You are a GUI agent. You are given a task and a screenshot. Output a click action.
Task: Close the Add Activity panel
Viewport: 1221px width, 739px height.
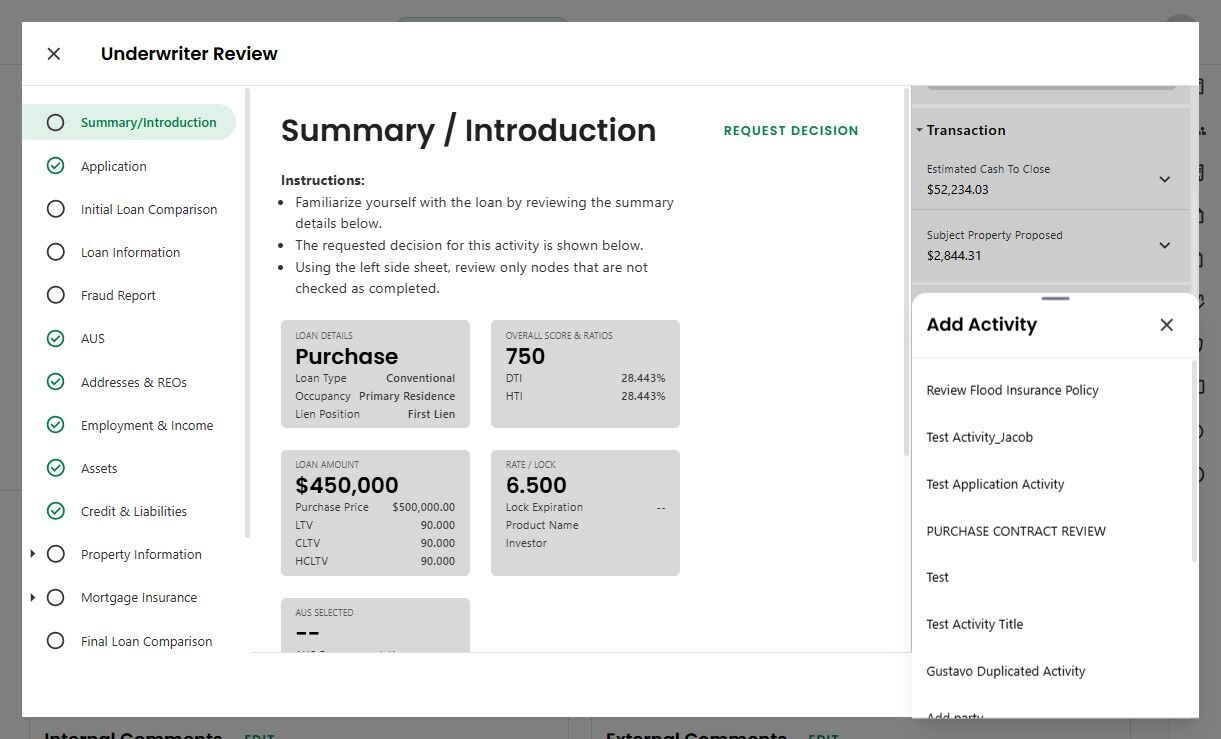point(1166,325)
